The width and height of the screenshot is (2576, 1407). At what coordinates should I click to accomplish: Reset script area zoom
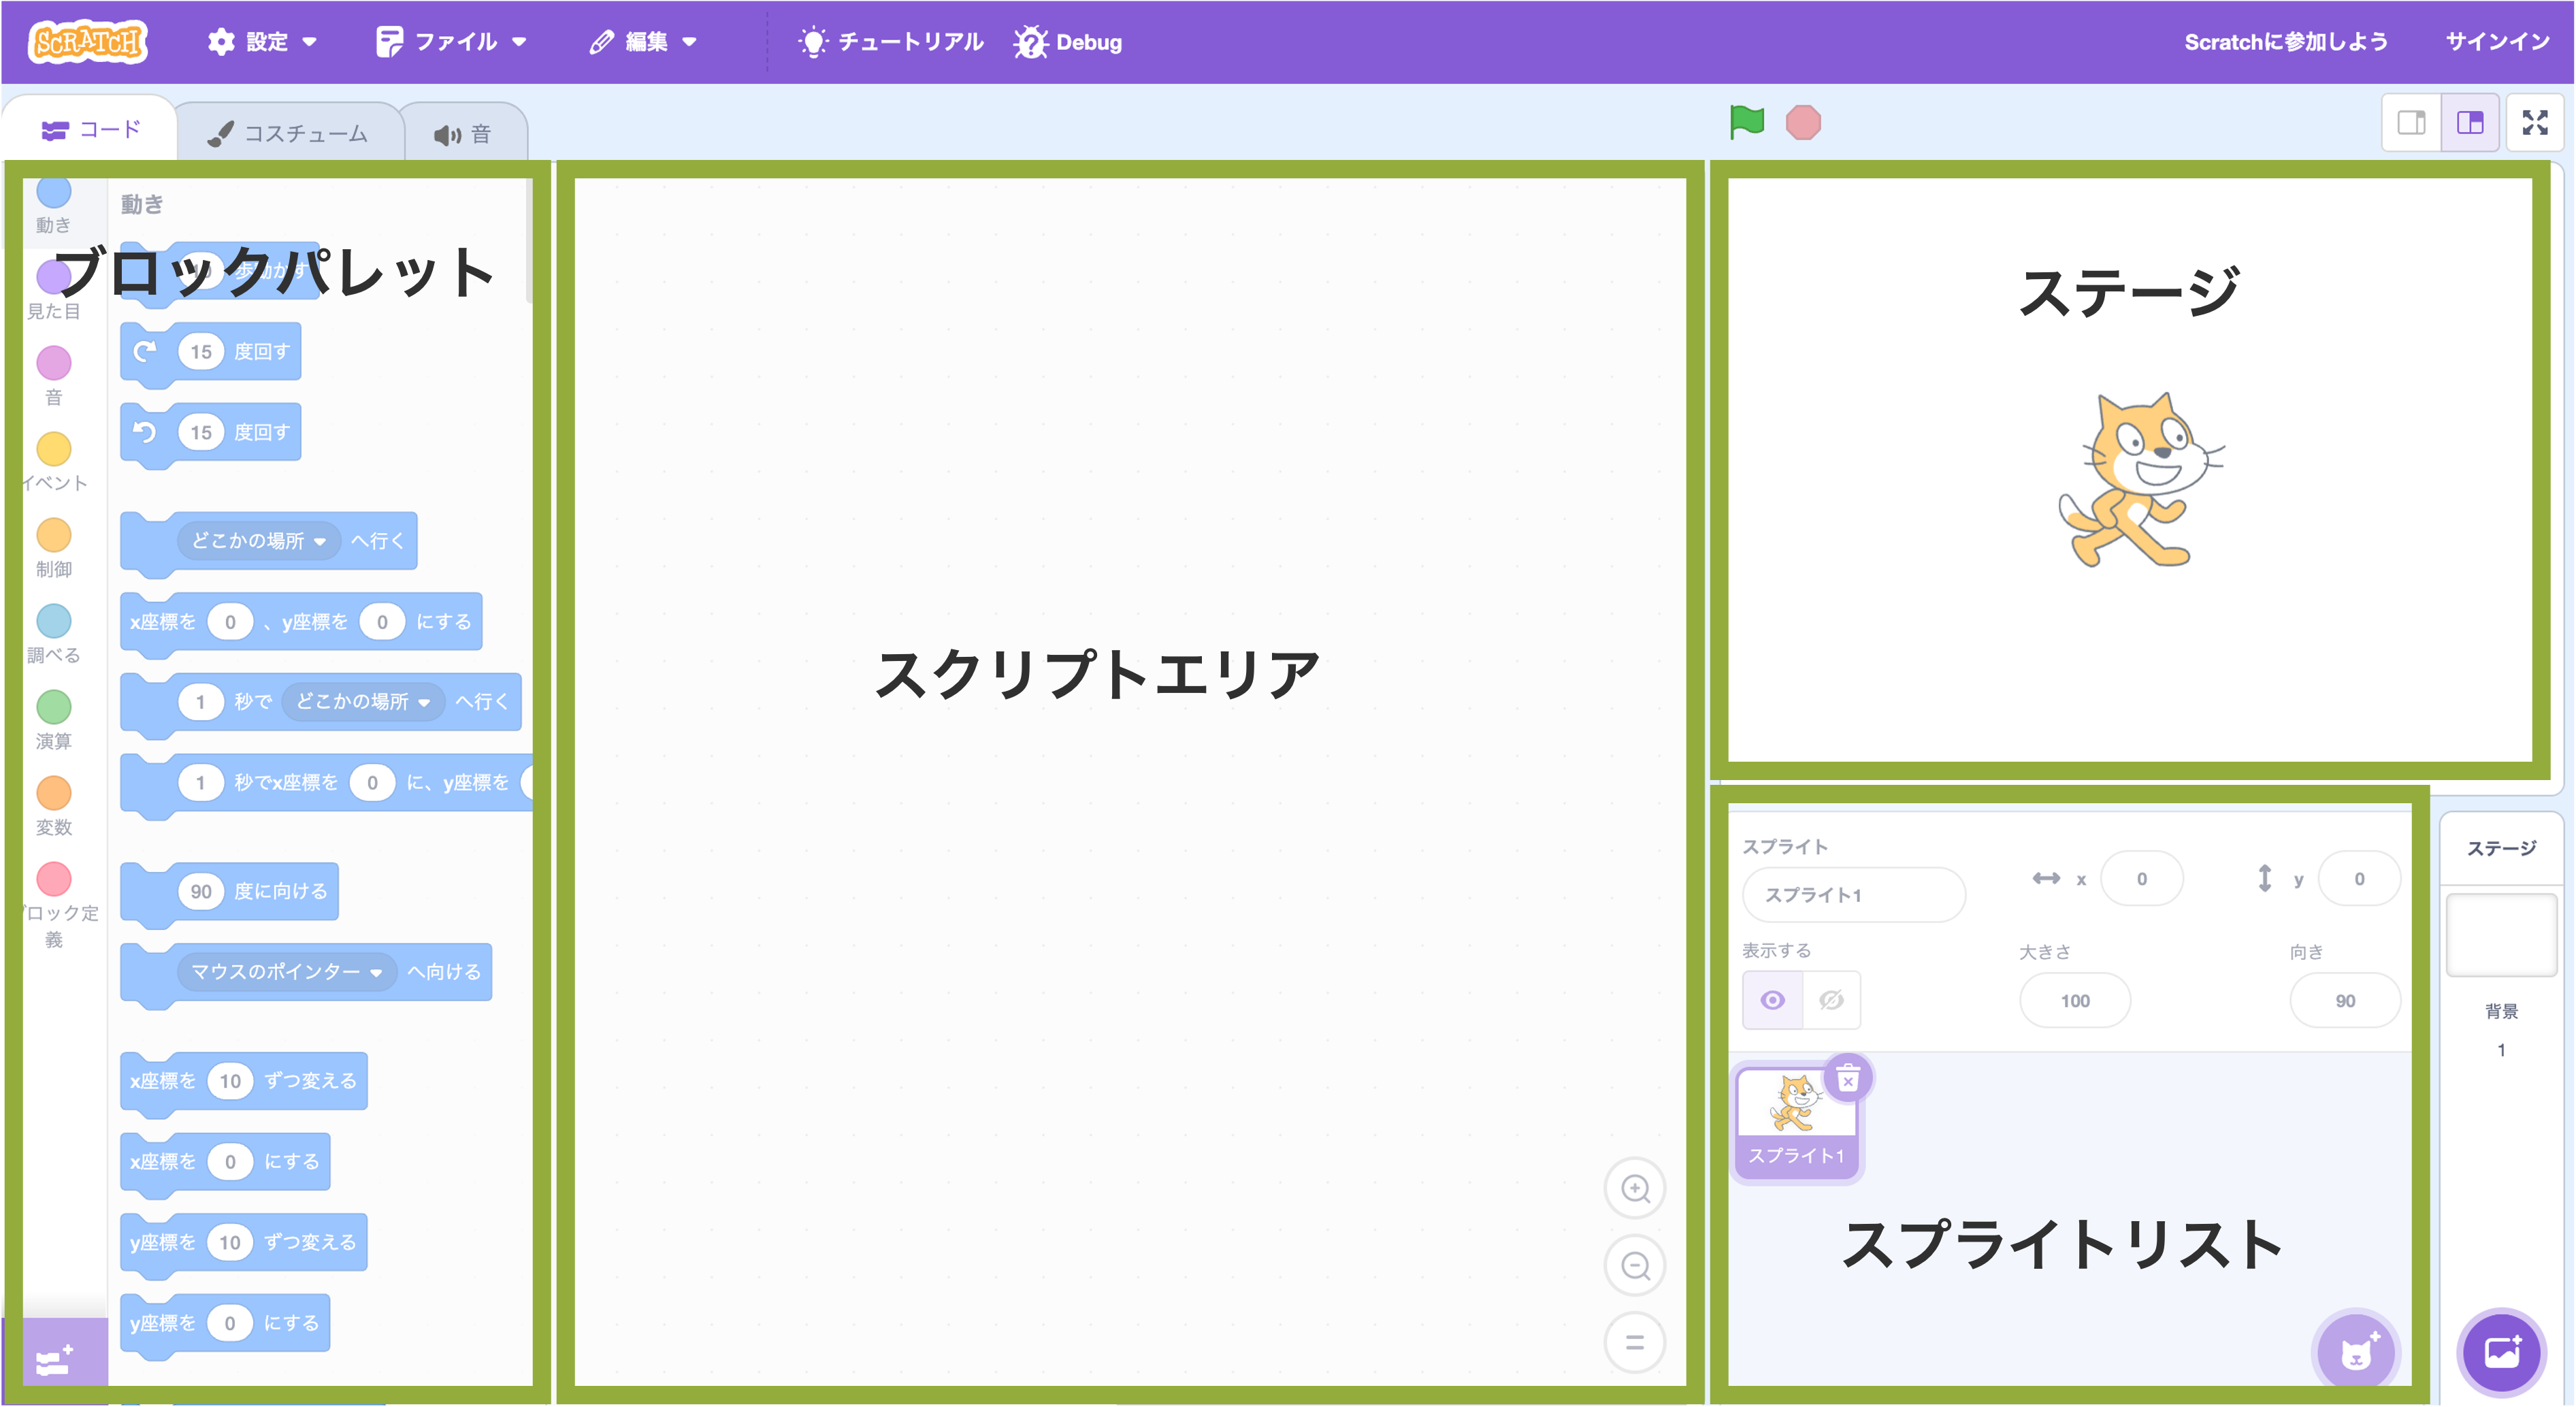1635,1342
